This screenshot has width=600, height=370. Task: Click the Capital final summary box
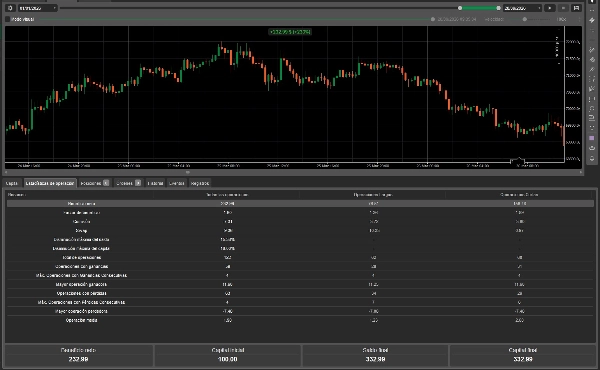[522, 355]
